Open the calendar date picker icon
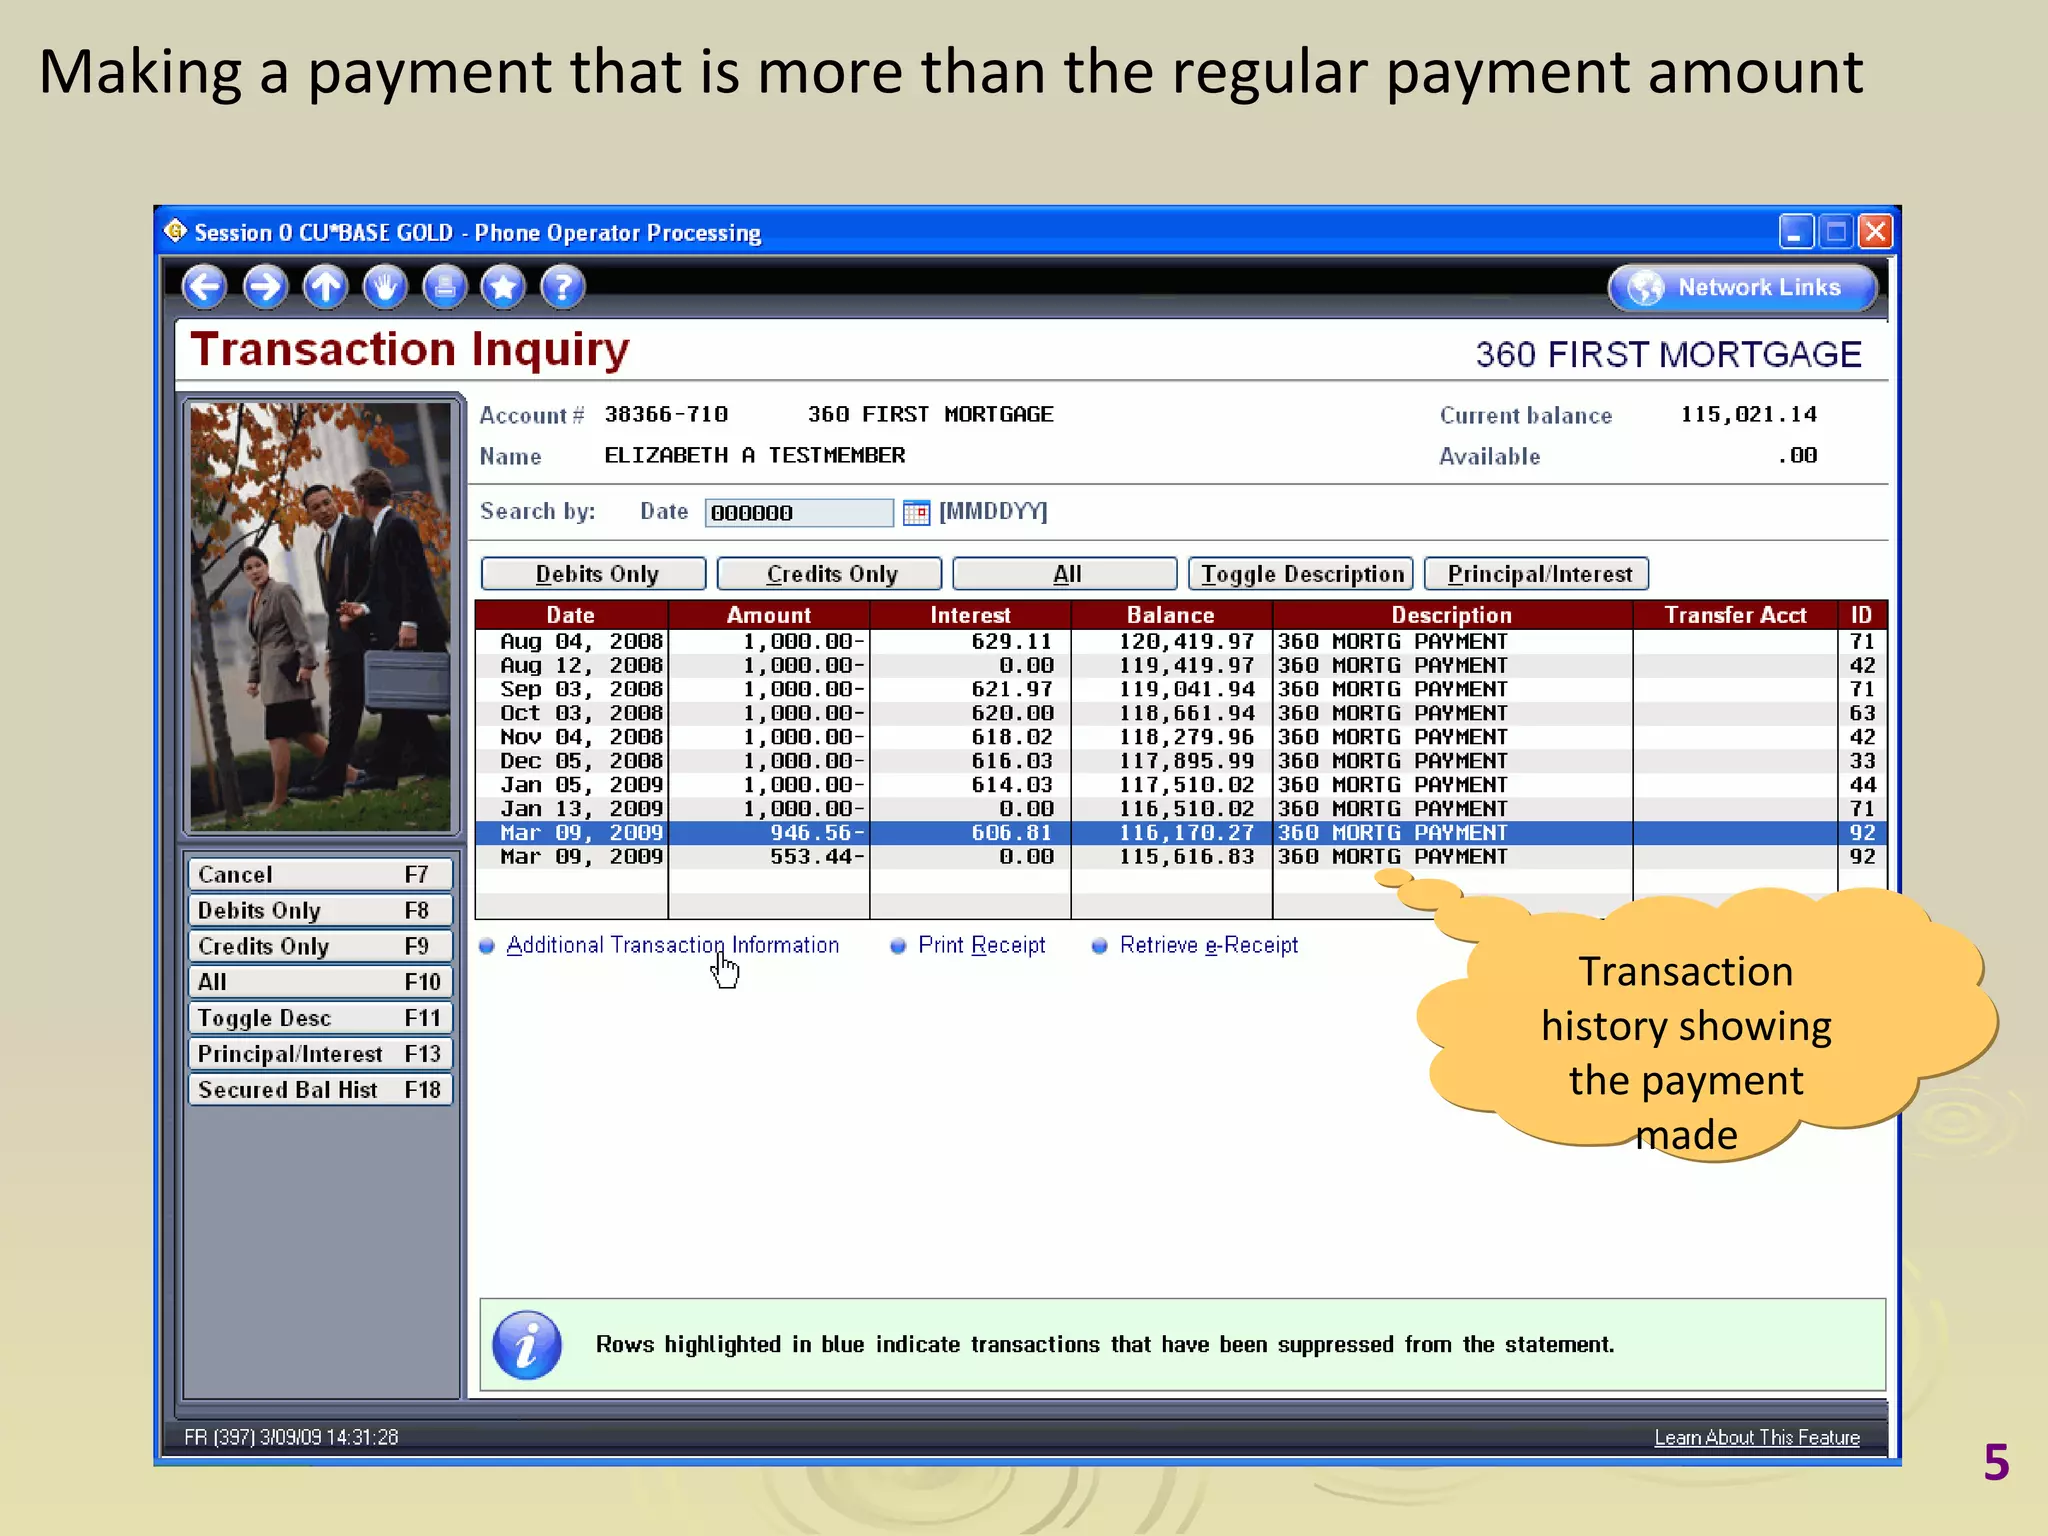 click(x=916, y=512)
